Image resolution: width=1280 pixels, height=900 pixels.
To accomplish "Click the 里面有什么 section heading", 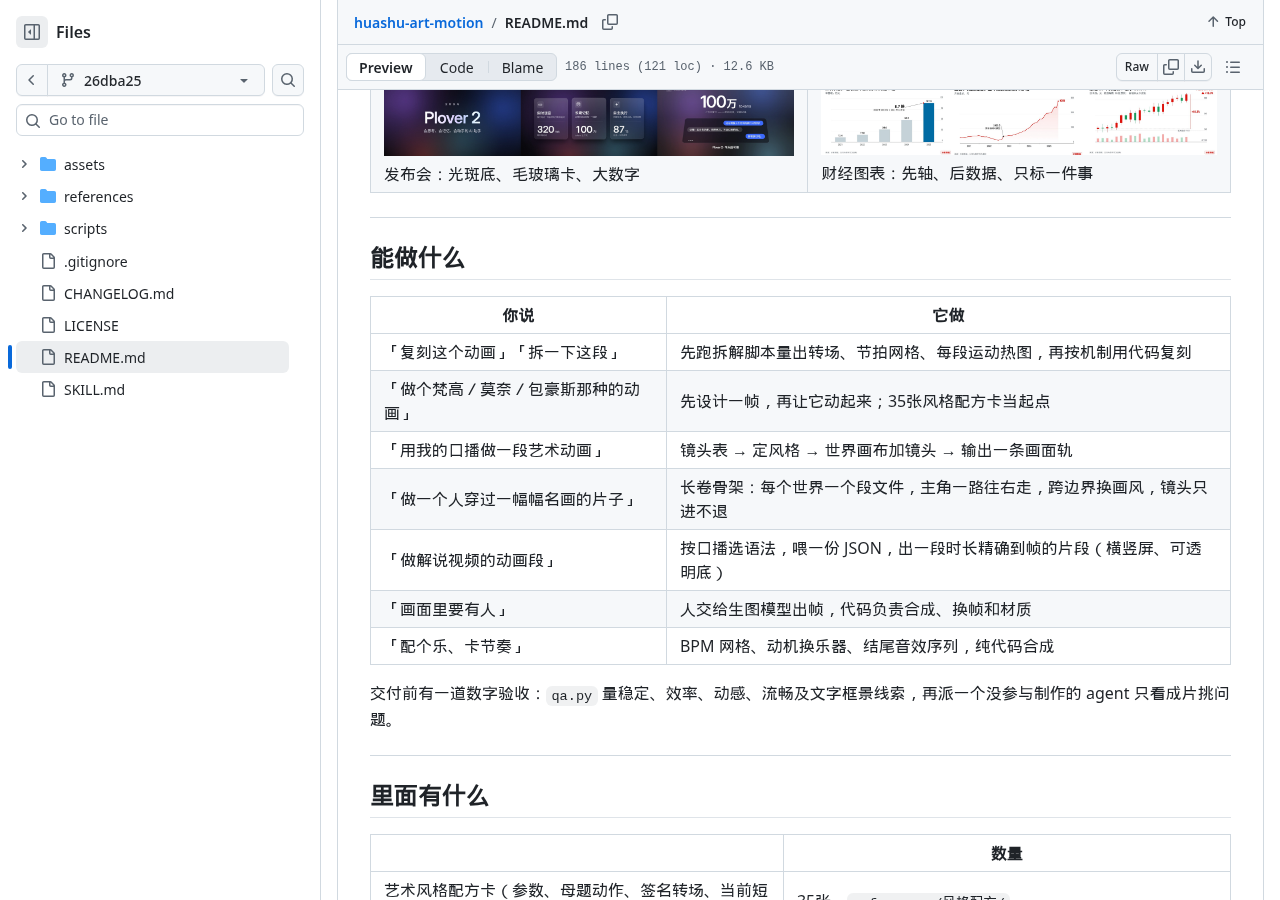I will pos(429,795).
